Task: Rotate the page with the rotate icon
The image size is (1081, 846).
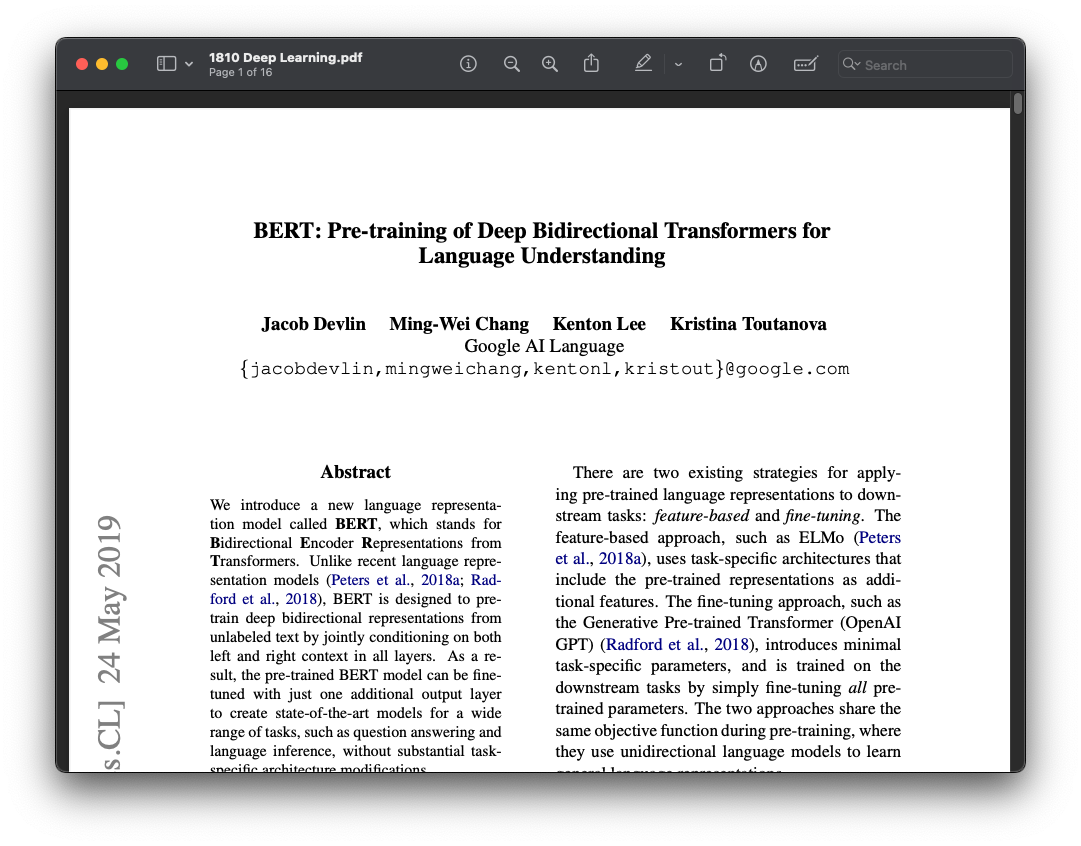Action: [718, 63]
